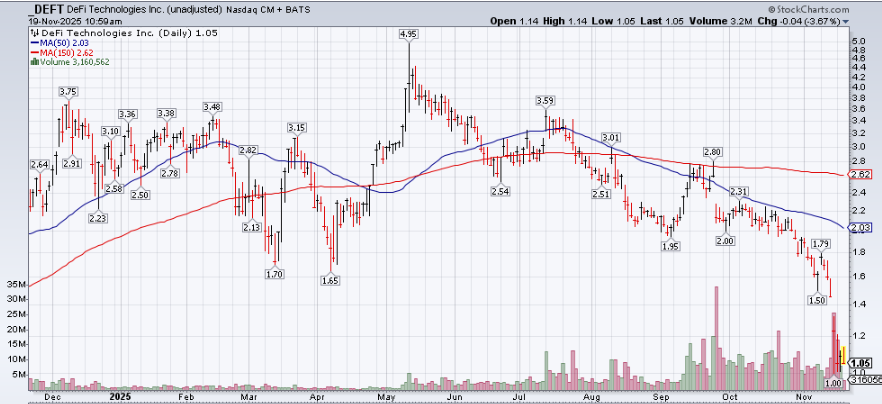Image resolution: width=882 pixels, height=404 pixels.
Task: Open the blue dropdown arrow after Chg value
Action: (x=846, y=20)
